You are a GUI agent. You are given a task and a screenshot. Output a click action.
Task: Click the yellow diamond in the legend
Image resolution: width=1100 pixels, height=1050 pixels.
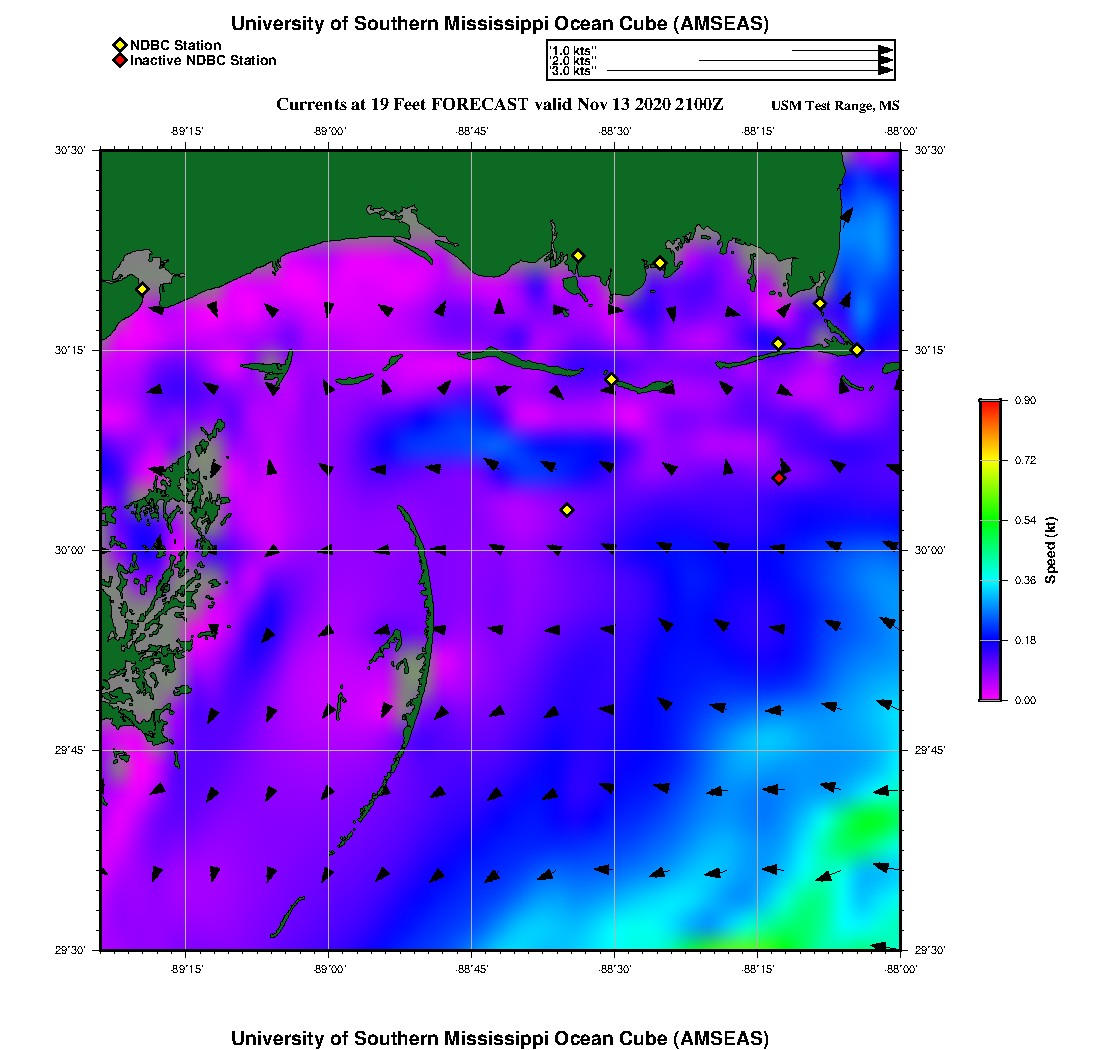pos(119,45)
